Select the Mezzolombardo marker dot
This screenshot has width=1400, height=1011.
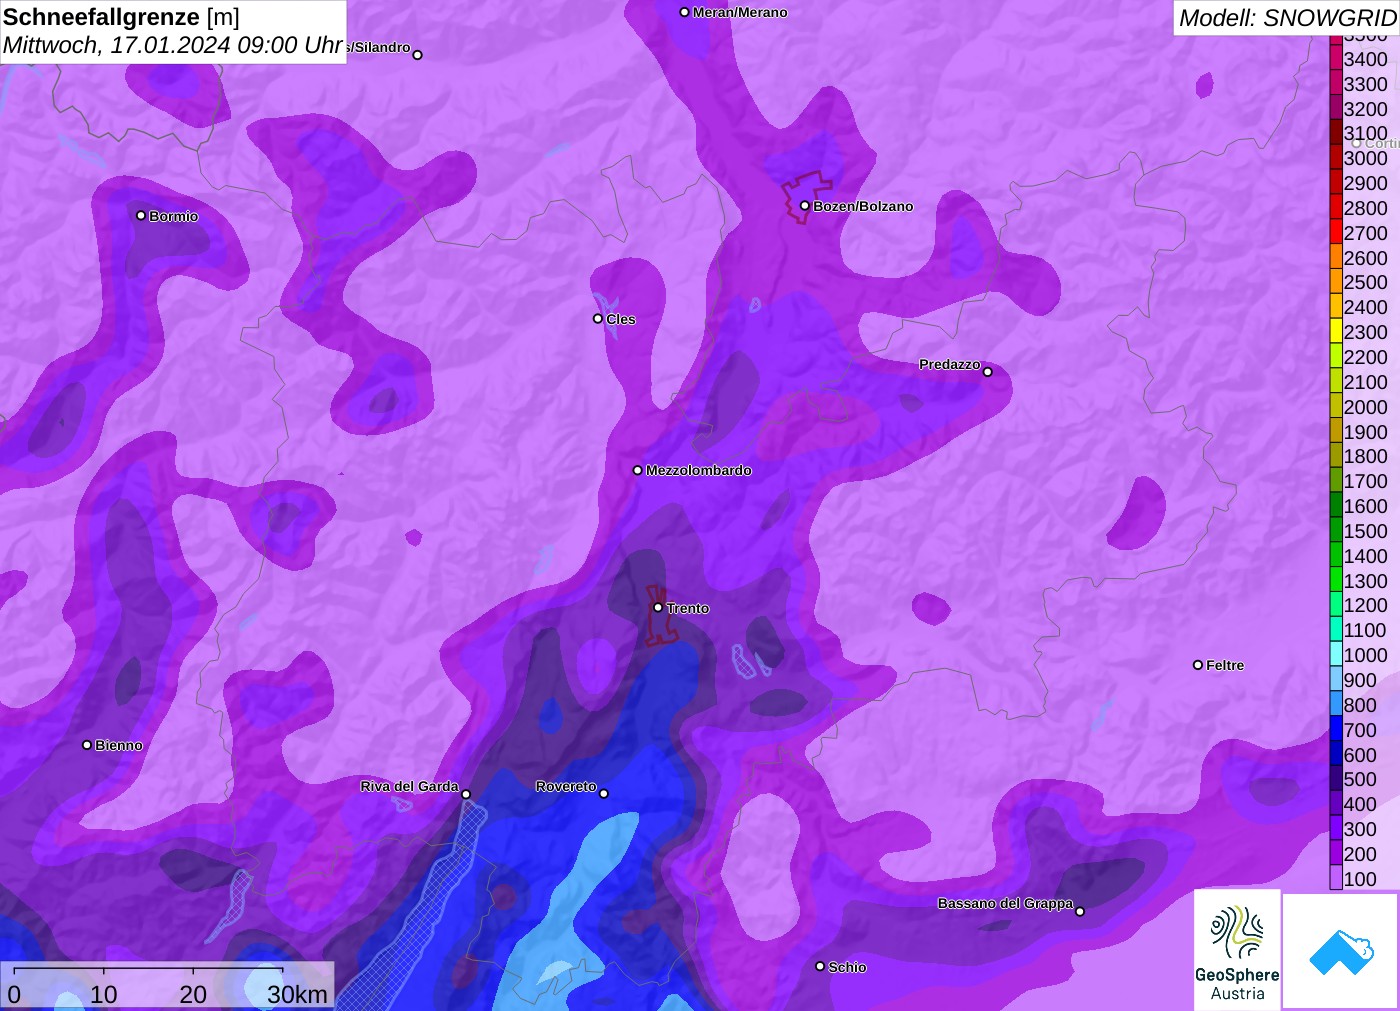[x=638, y=470]
